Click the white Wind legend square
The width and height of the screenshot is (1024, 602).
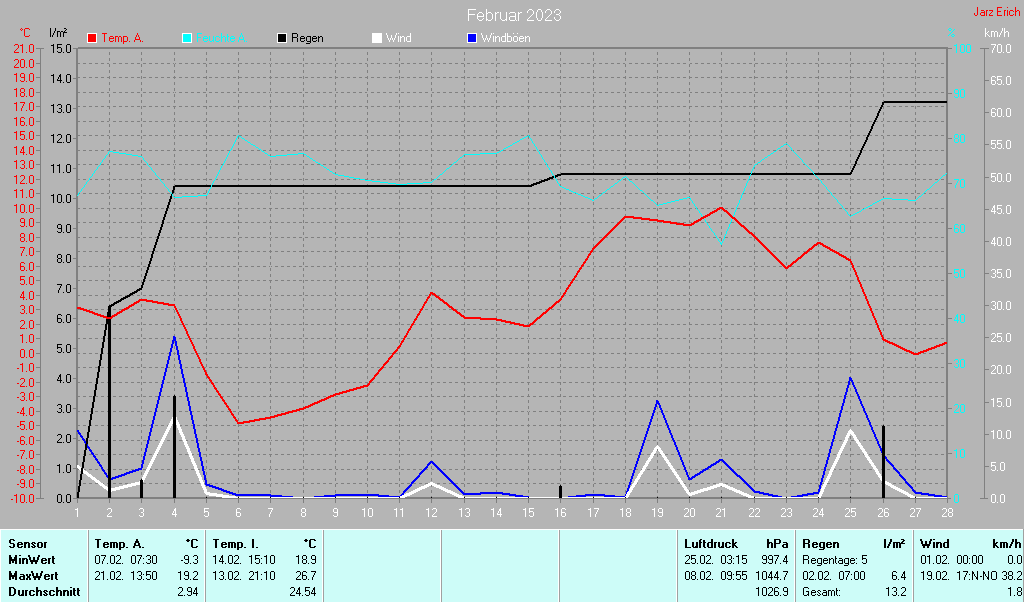click(377, 38)
